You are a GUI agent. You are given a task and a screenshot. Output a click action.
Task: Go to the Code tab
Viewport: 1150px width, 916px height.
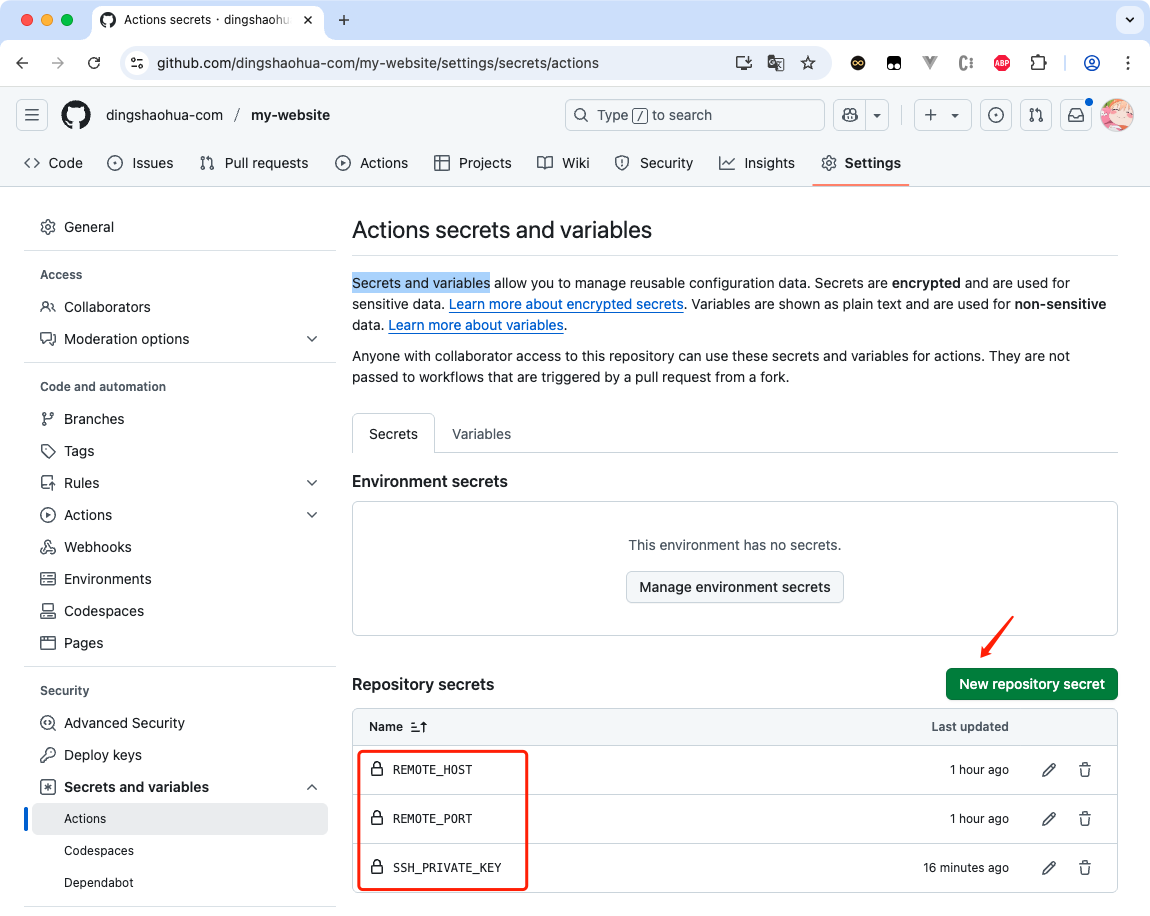point(53,163)
